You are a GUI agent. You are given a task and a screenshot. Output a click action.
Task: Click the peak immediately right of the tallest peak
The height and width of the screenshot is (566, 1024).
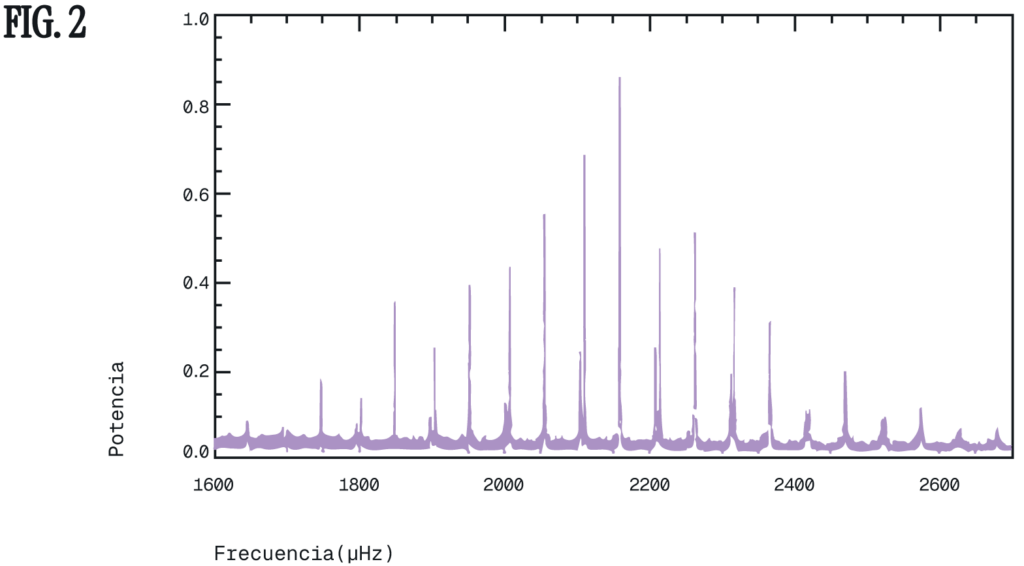(659, 249)
